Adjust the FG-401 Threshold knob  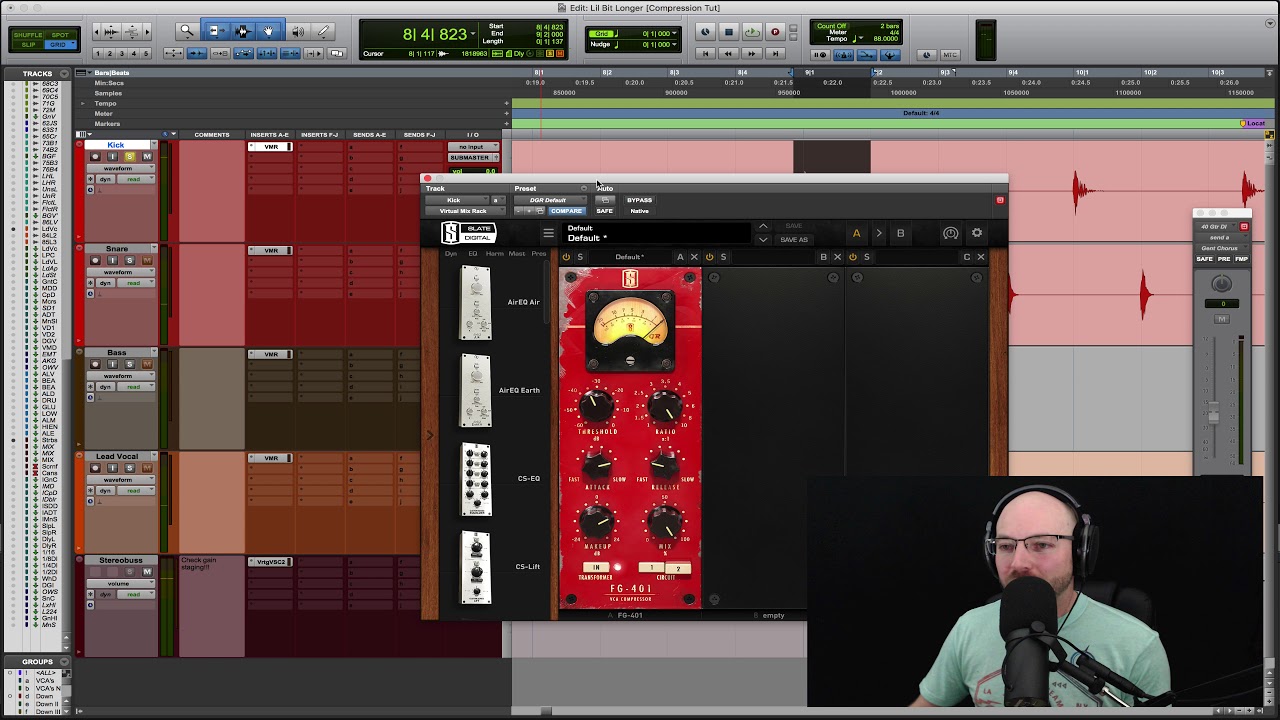click(597, 405)
